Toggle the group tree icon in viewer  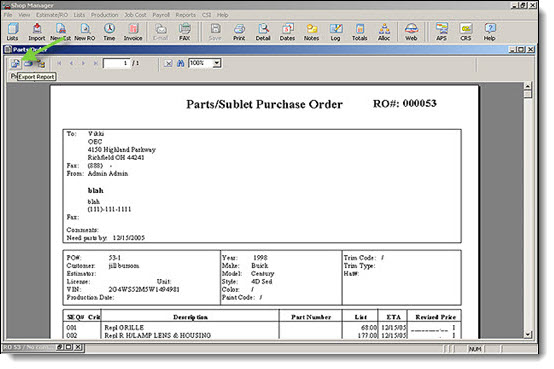[x=41, y=64]
